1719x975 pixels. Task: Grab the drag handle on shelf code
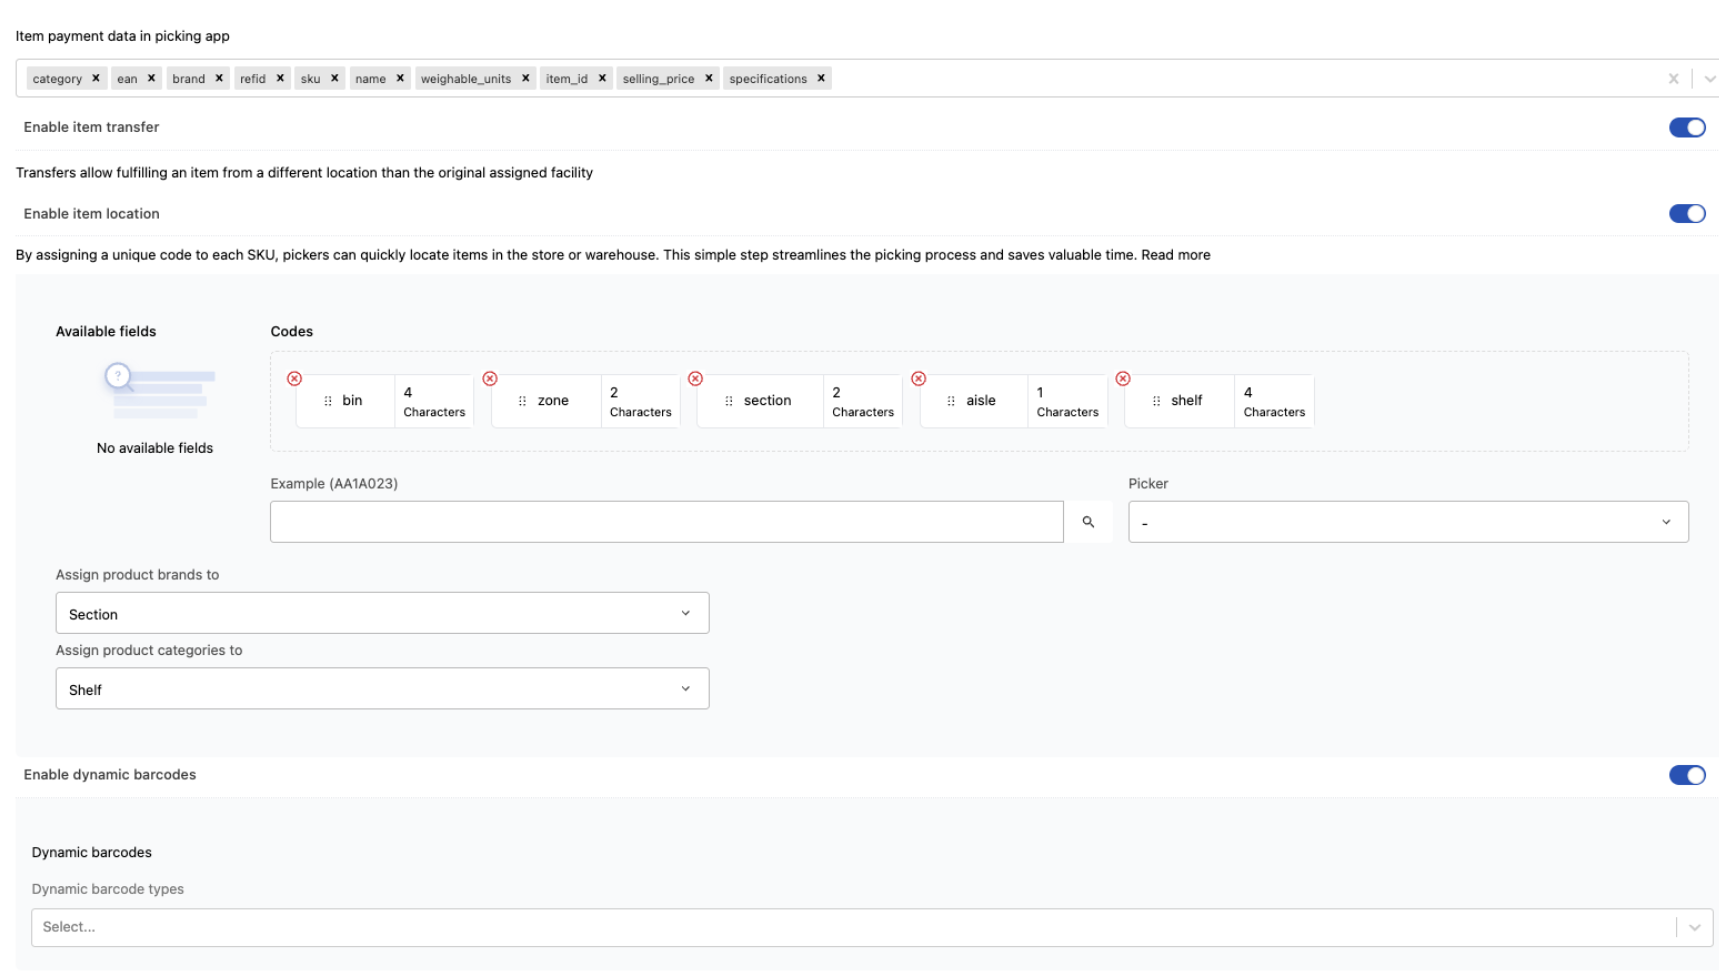(x=1156, y=401)
